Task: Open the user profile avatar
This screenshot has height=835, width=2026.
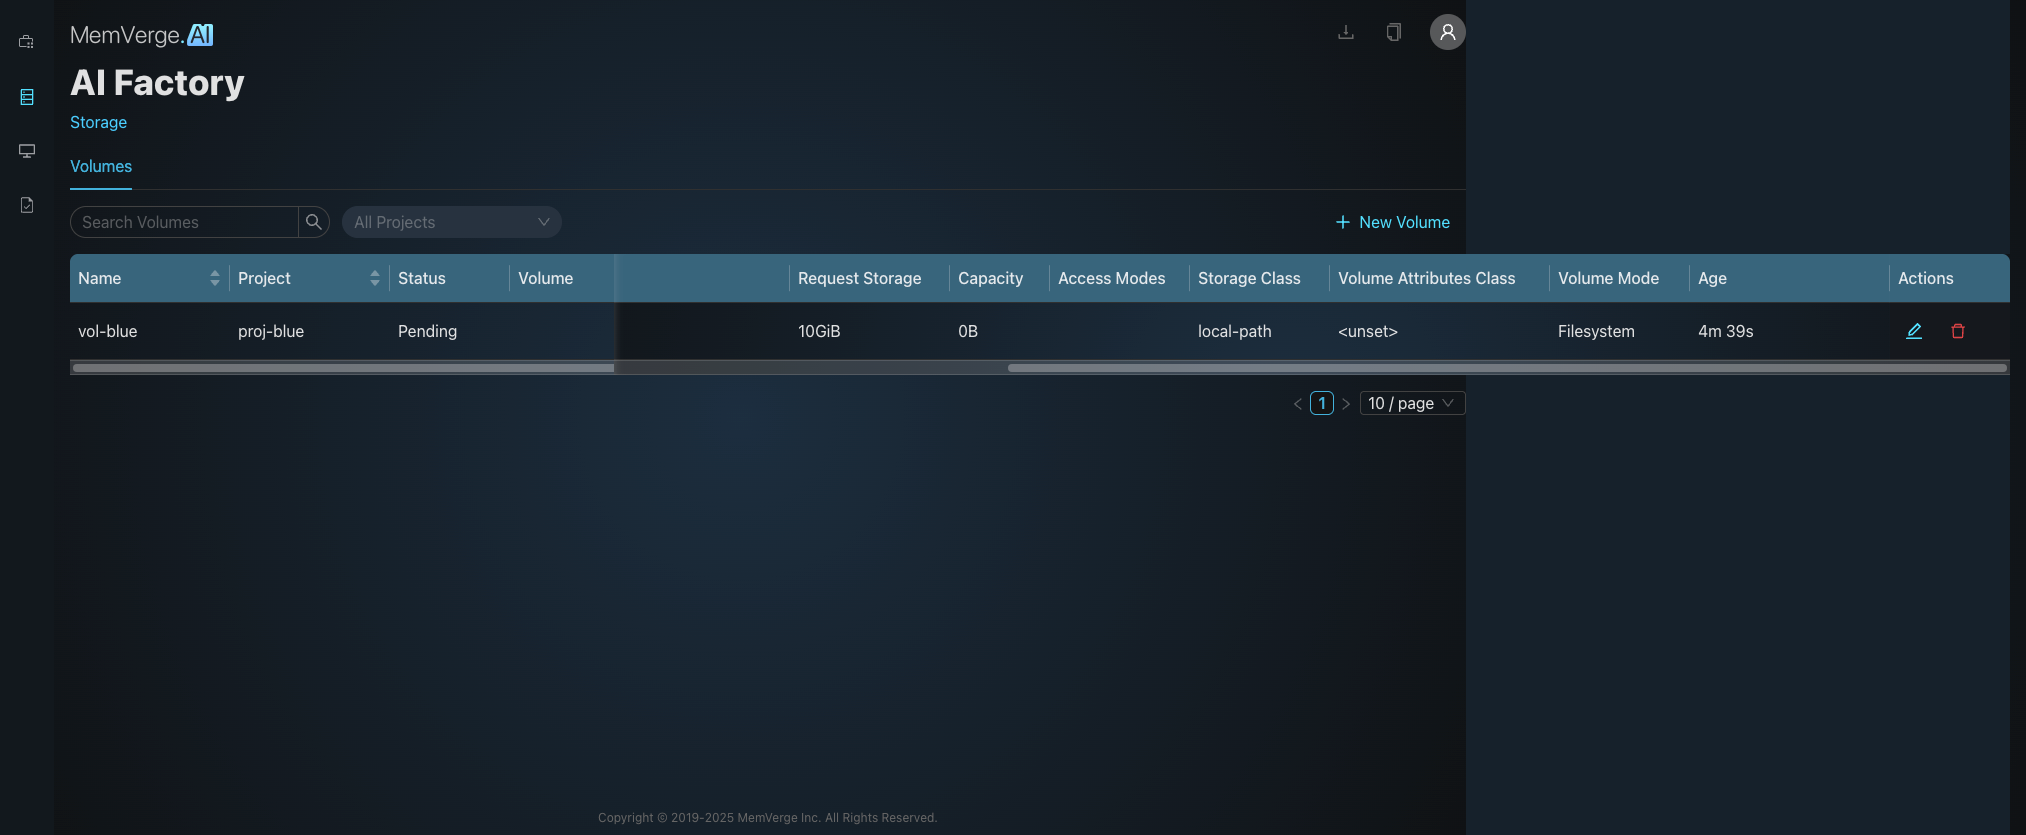Action: 1447,32
